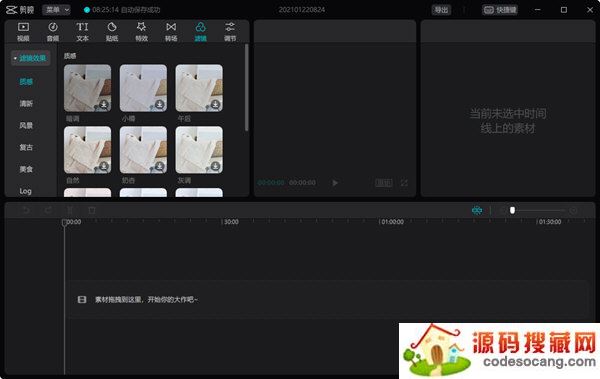Collapse the 滤镜效果 category group
Screen dimensions: 600x379
coord(31,58)
